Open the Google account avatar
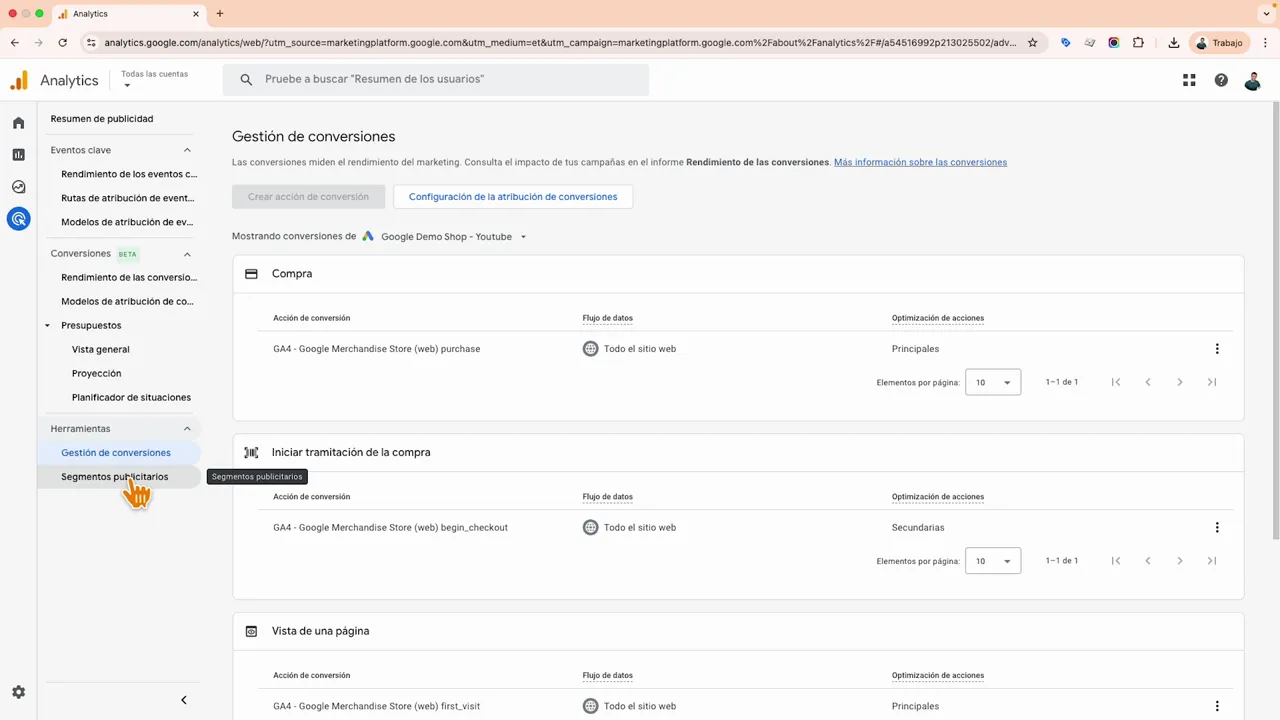The width and height of the screenshot is (1280, 720). click(1253, 80)
